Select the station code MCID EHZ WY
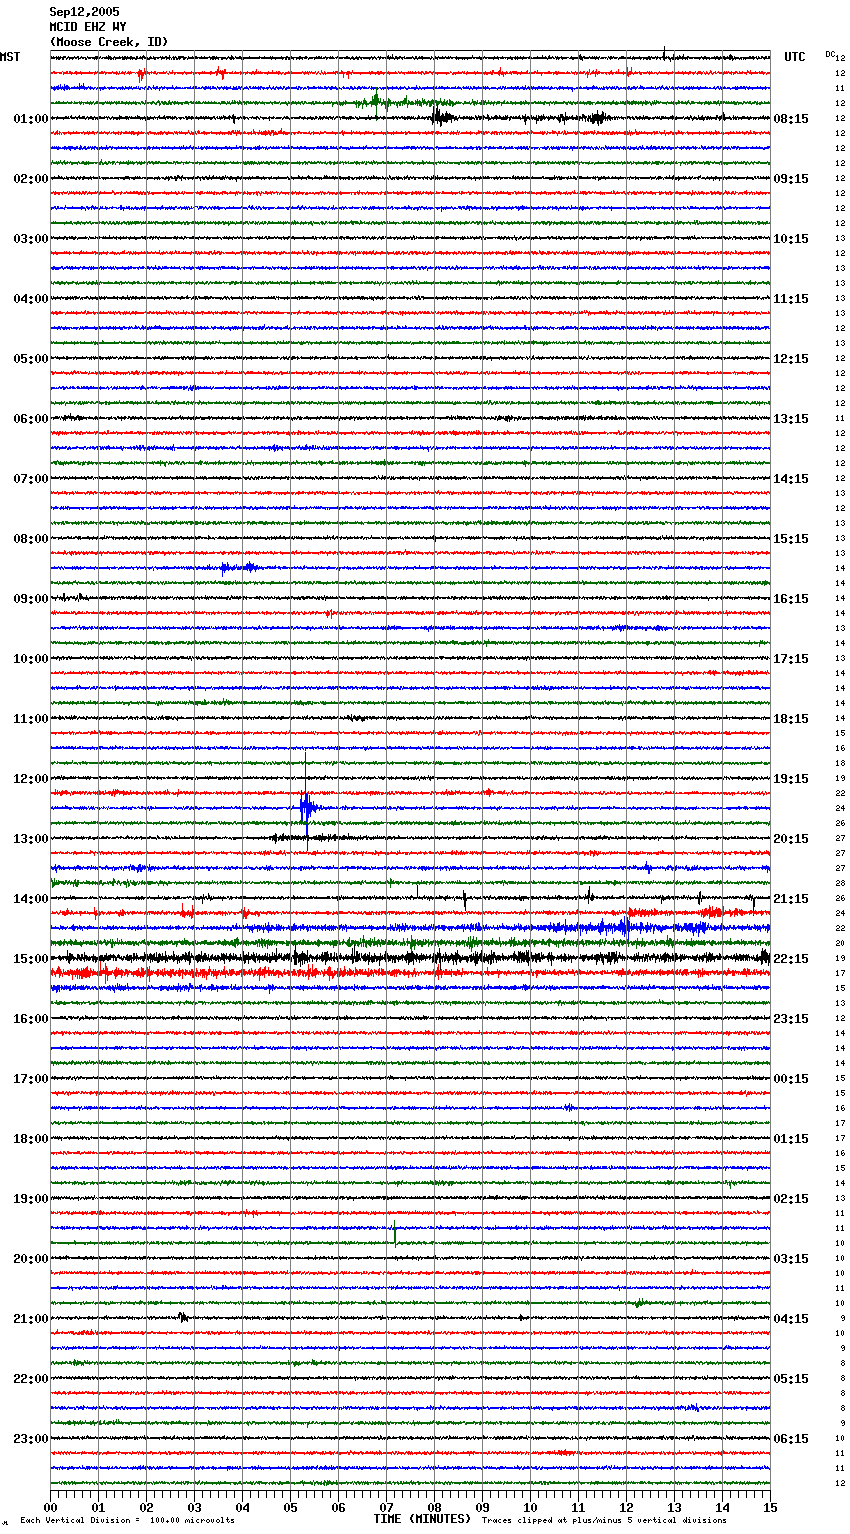Screen dimensions: 850x1534 click(88, 27)
